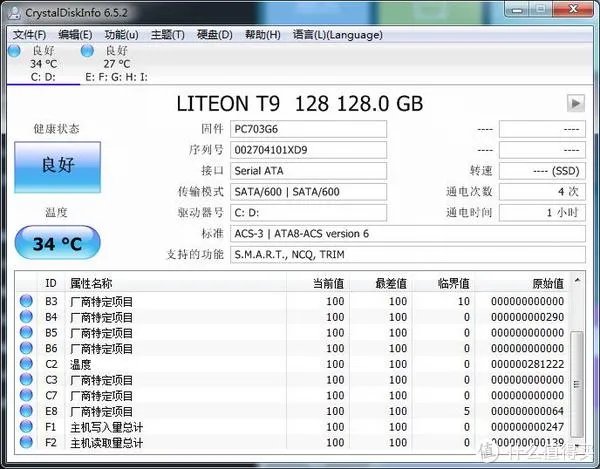This screenshot has width=600, height=469.
Task: Click the power-on hours field 1 小时
Action: click(x=542, y=213)
